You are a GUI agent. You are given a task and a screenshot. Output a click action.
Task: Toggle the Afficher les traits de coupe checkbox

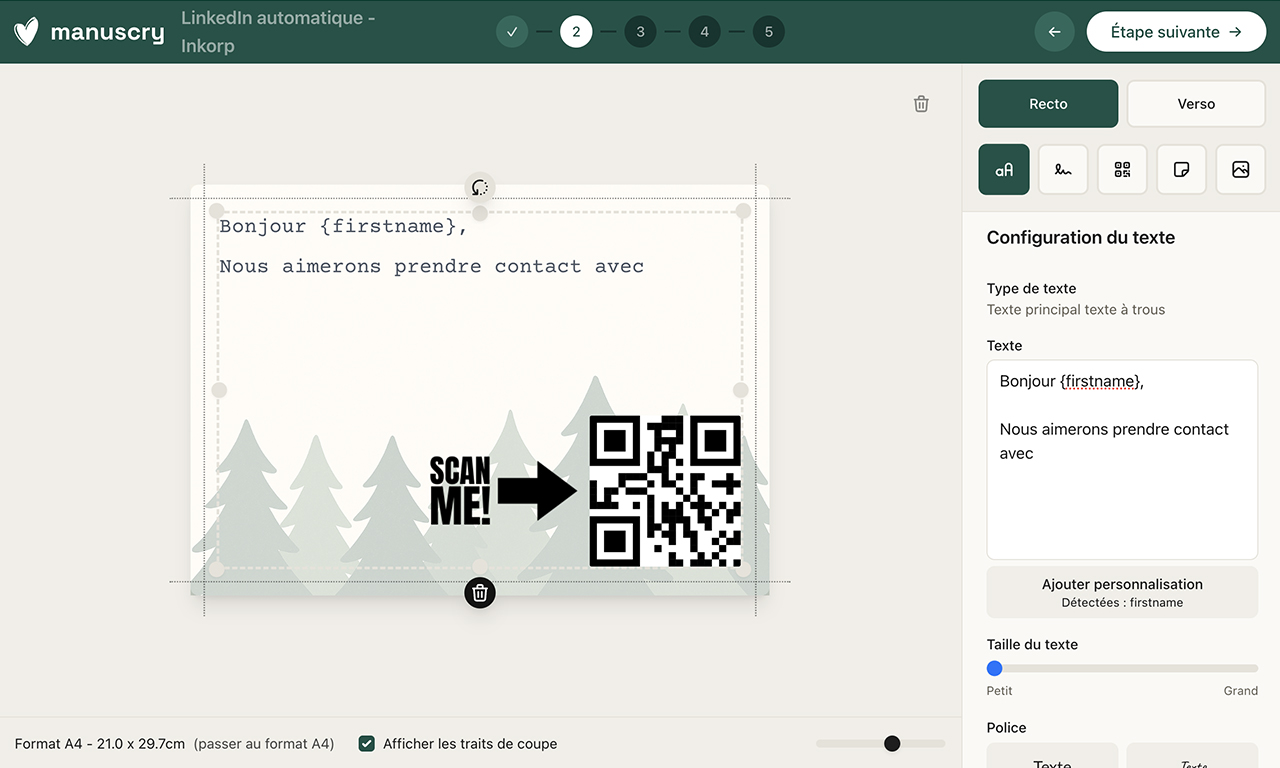(367, 743)
